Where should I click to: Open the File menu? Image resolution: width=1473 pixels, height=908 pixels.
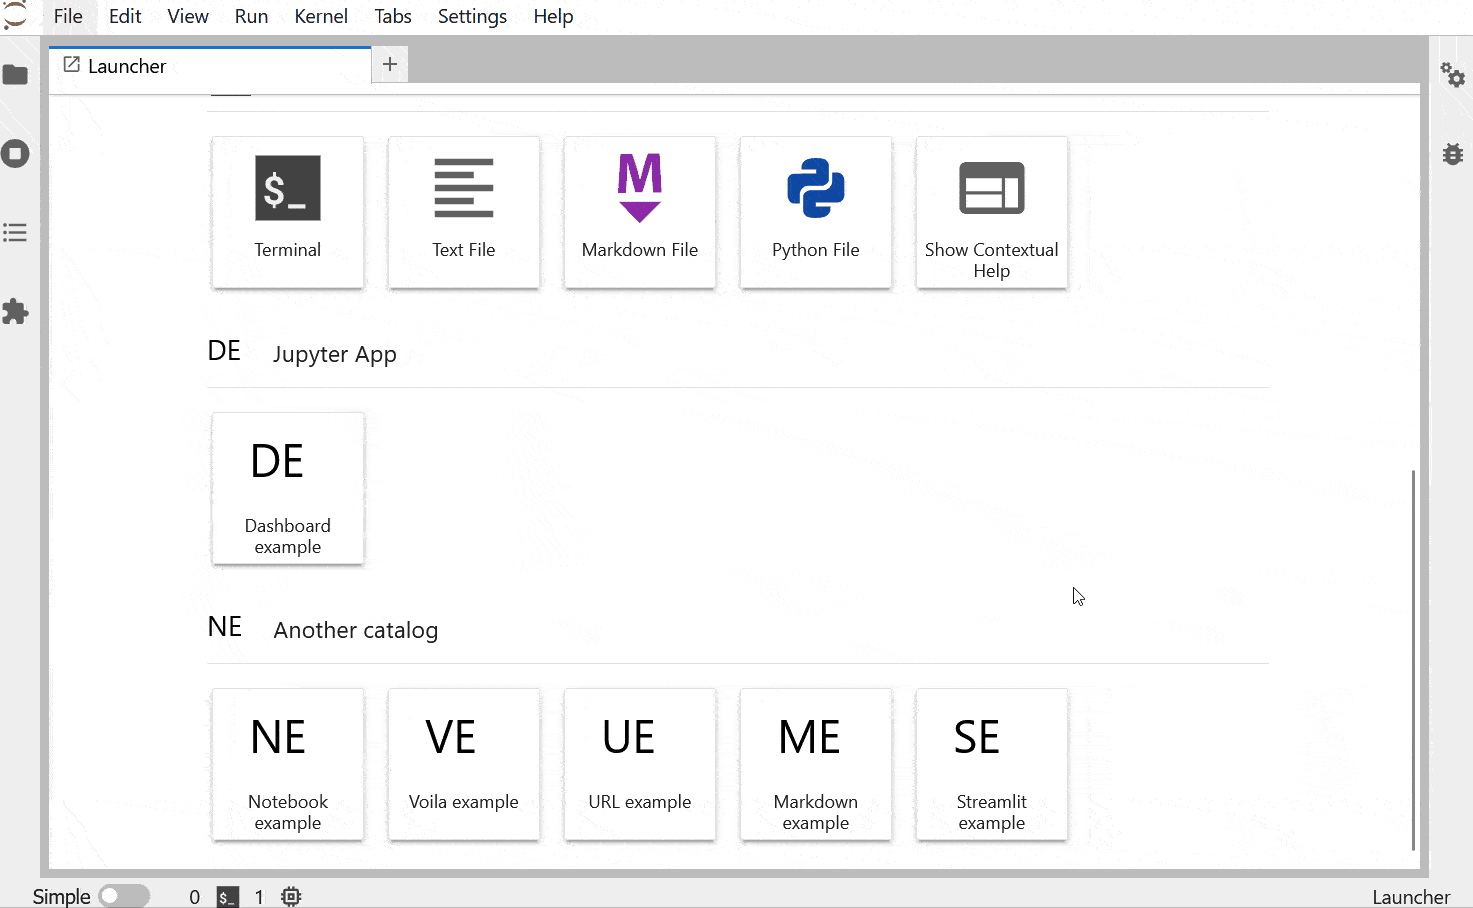coord(68,16)
